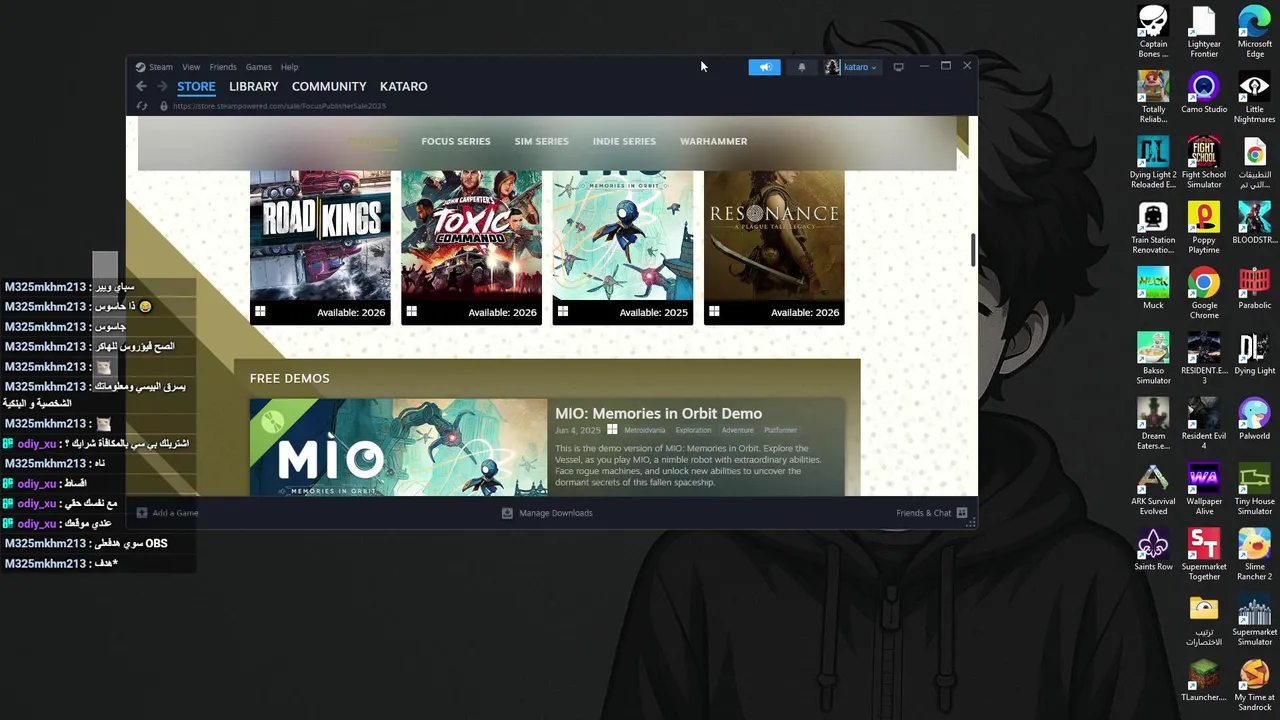Open Lightyear Frontier desktop shortcut

[x=1204, y=32]
